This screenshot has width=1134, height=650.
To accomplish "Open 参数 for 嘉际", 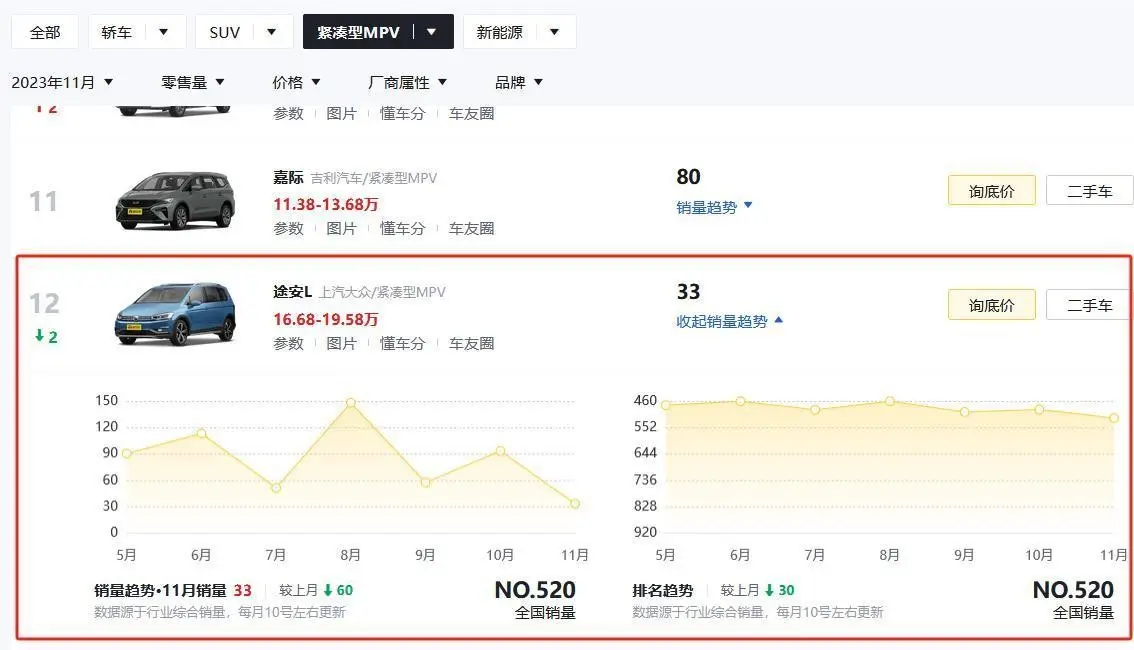I will (288, 228).
